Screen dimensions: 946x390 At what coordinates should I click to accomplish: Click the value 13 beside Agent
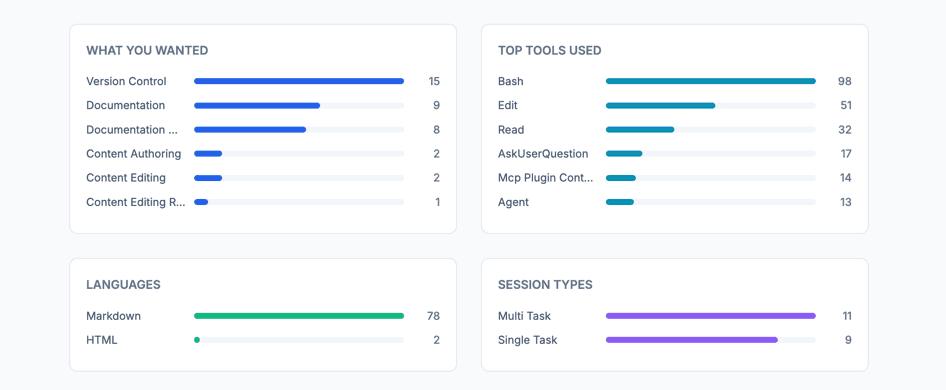point(846,202)
